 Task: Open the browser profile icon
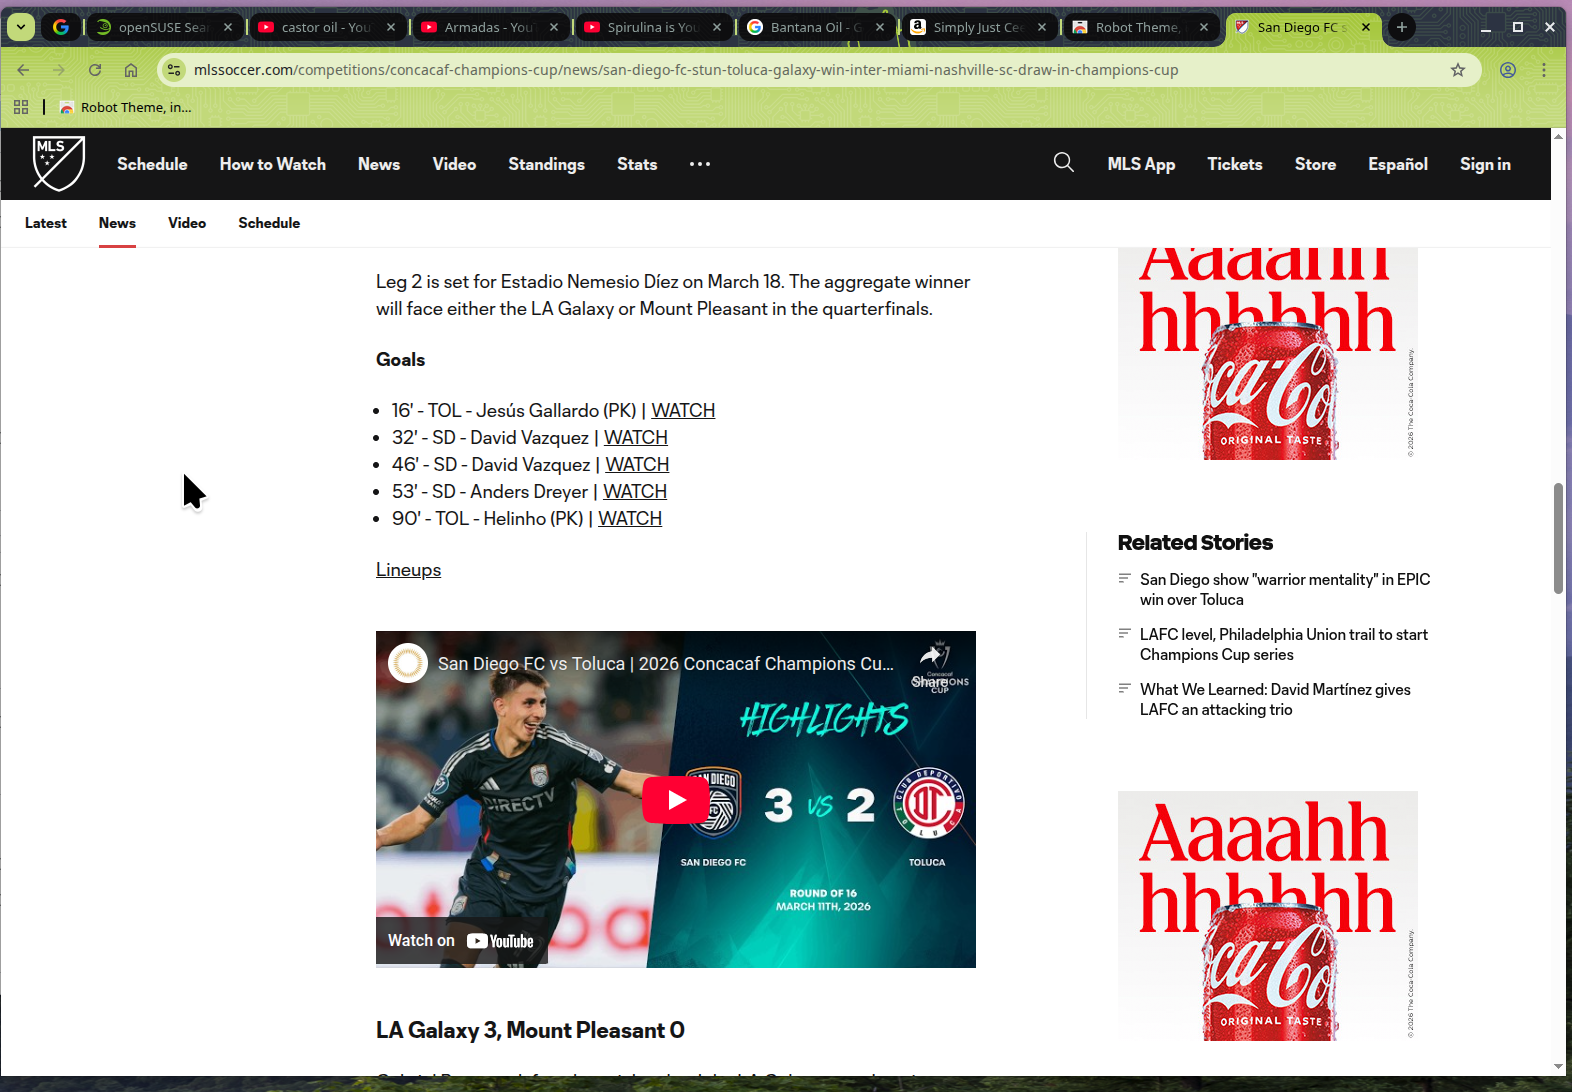click(1508, 70)
